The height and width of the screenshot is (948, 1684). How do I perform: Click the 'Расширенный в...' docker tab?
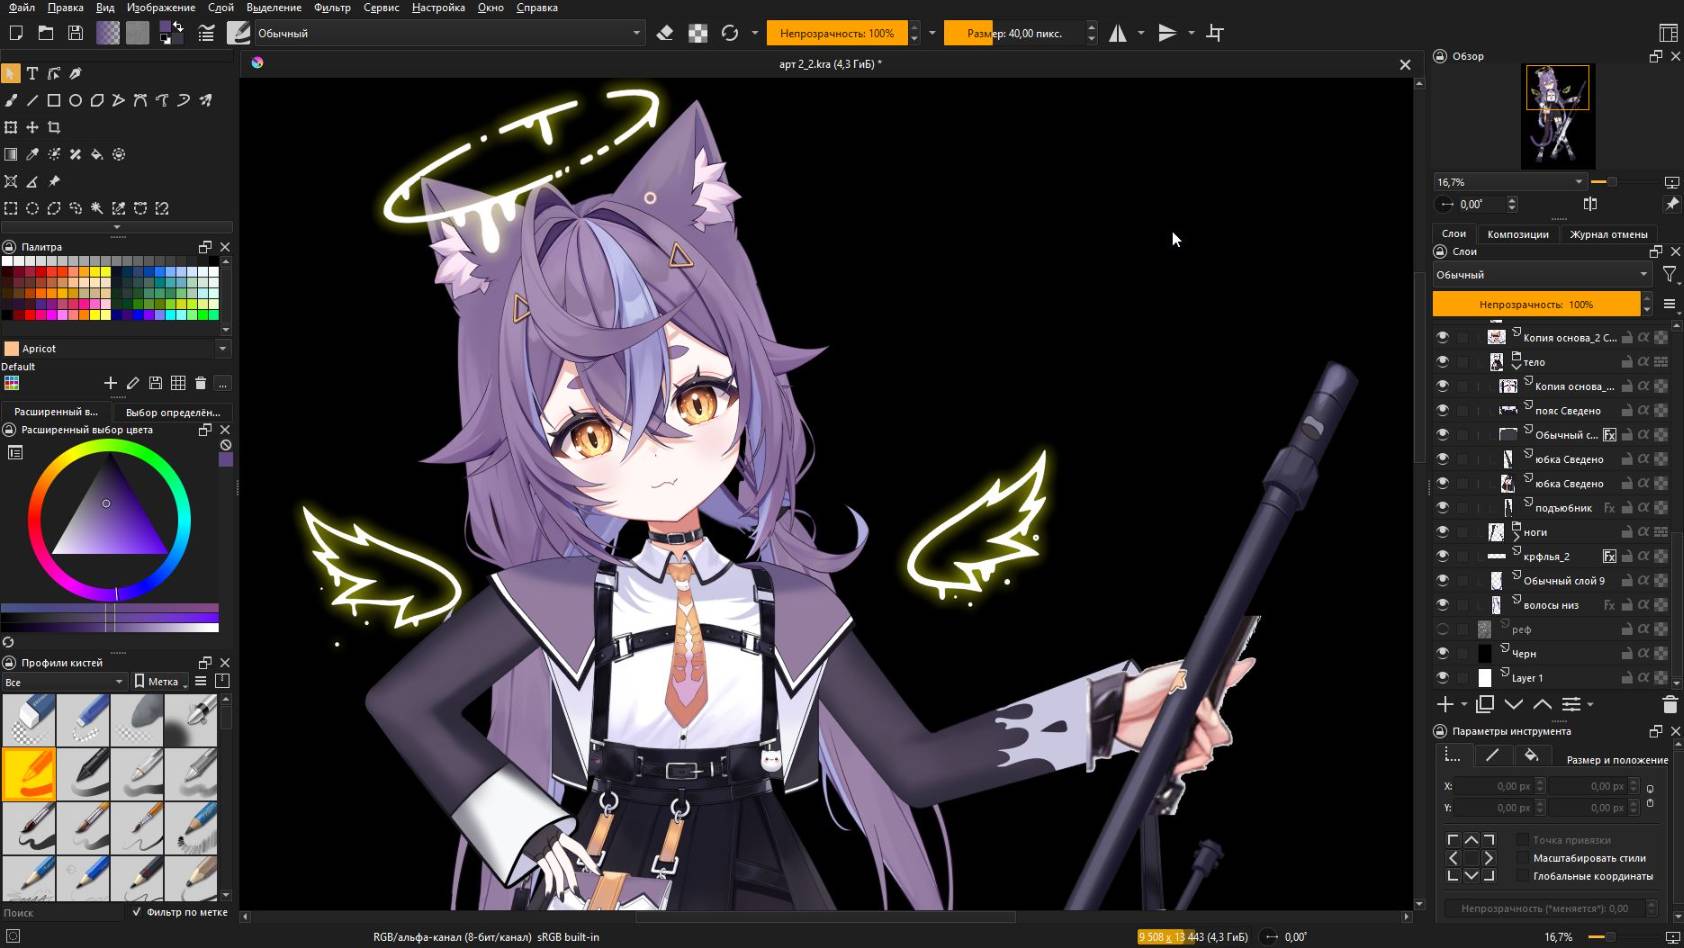56,412
